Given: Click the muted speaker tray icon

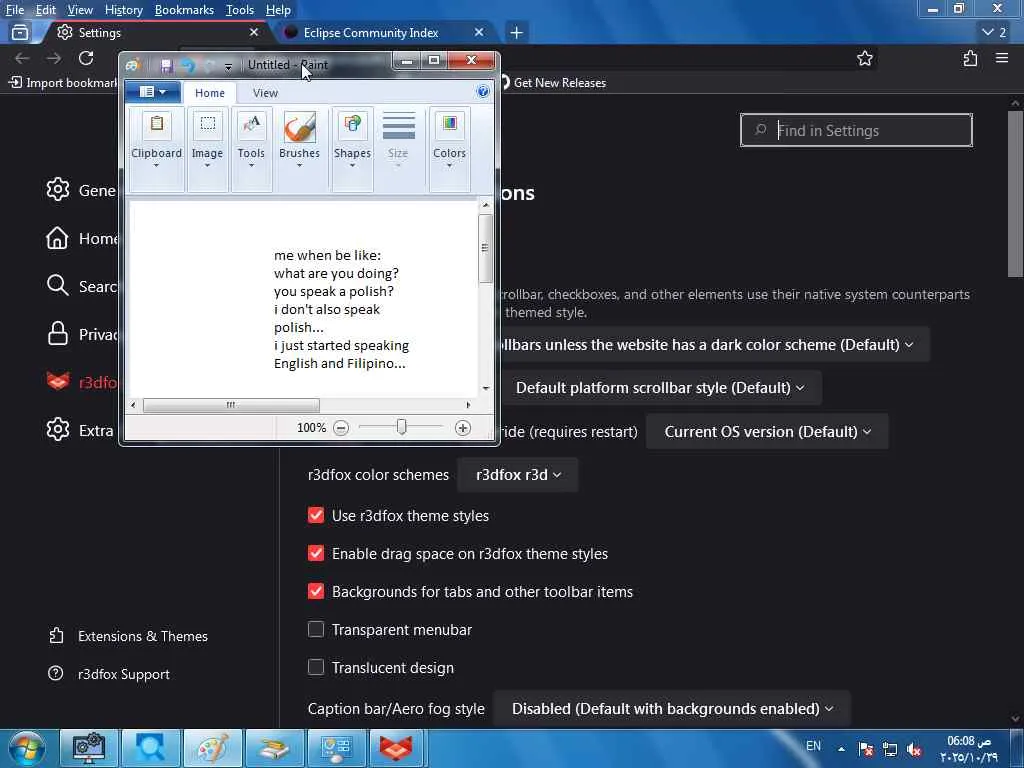Looking at the screenshot, I should click(914, 749).
